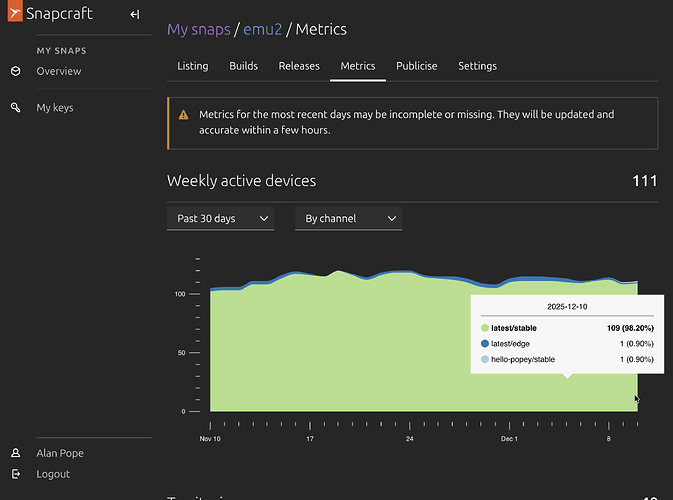The image size is (673, 500).
Task: Click the latest/edge label in tooltip
Action: pos(510,343)
